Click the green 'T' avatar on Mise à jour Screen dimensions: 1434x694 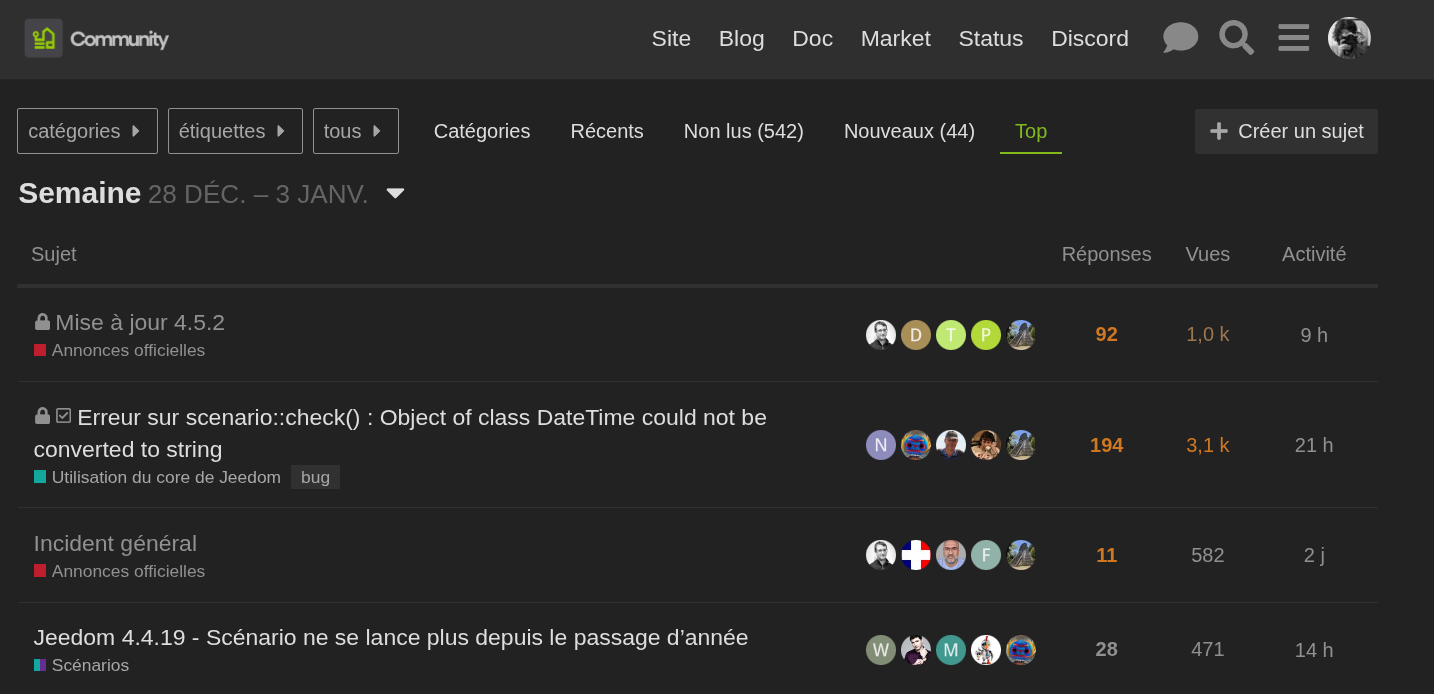click(x=950, y=335)
